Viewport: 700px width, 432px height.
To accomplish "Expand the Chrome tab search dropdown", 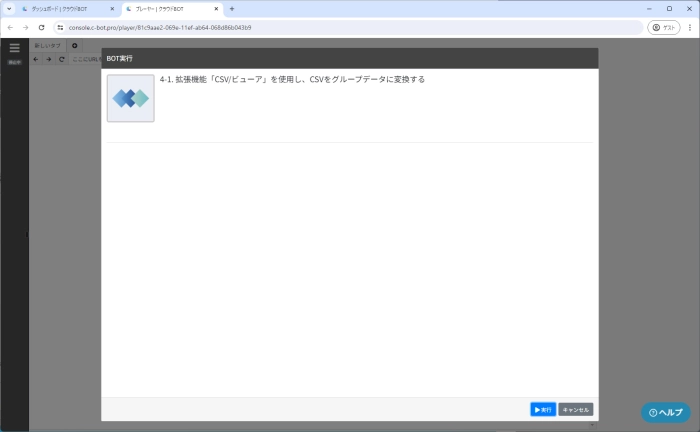I will pos(8,8).
